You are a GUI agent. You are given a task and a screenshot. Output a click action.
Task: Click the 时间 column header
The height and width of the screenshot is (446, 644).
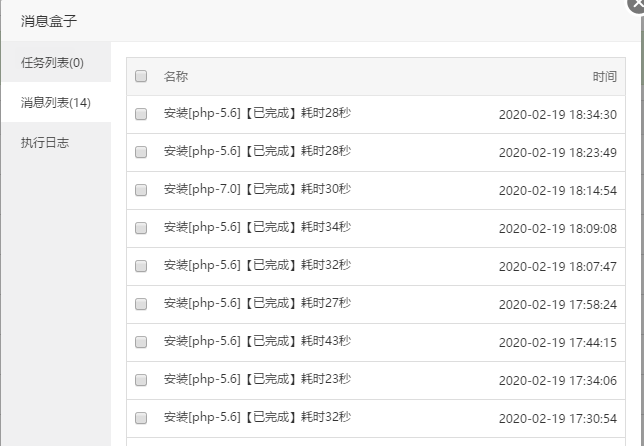click(x=604, y=76)
